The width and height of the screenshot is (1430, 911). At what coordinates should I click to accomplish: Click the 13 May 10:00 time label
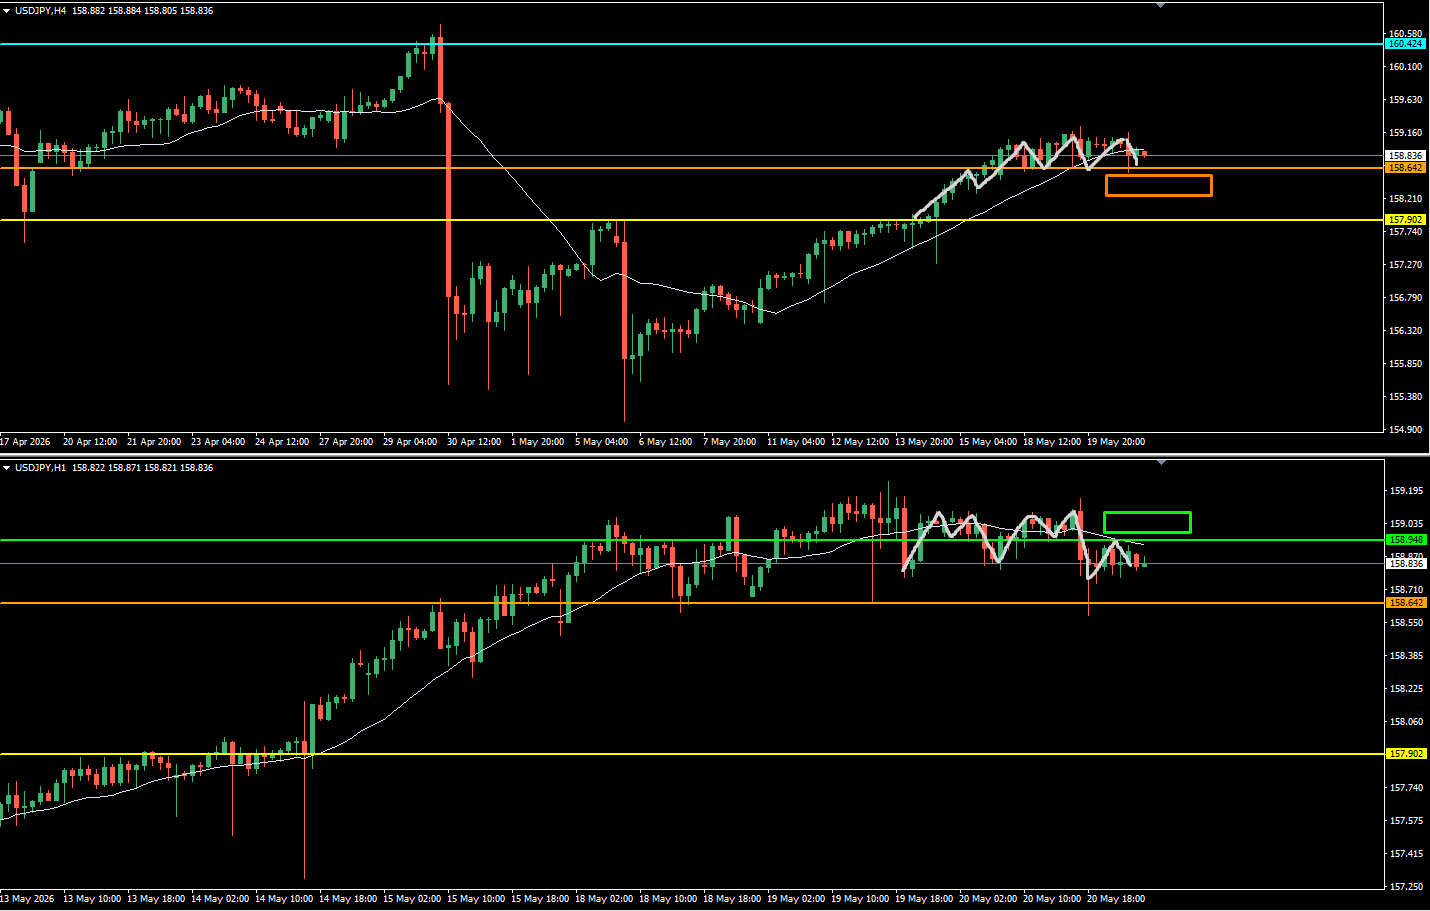(x=92, y=899)
